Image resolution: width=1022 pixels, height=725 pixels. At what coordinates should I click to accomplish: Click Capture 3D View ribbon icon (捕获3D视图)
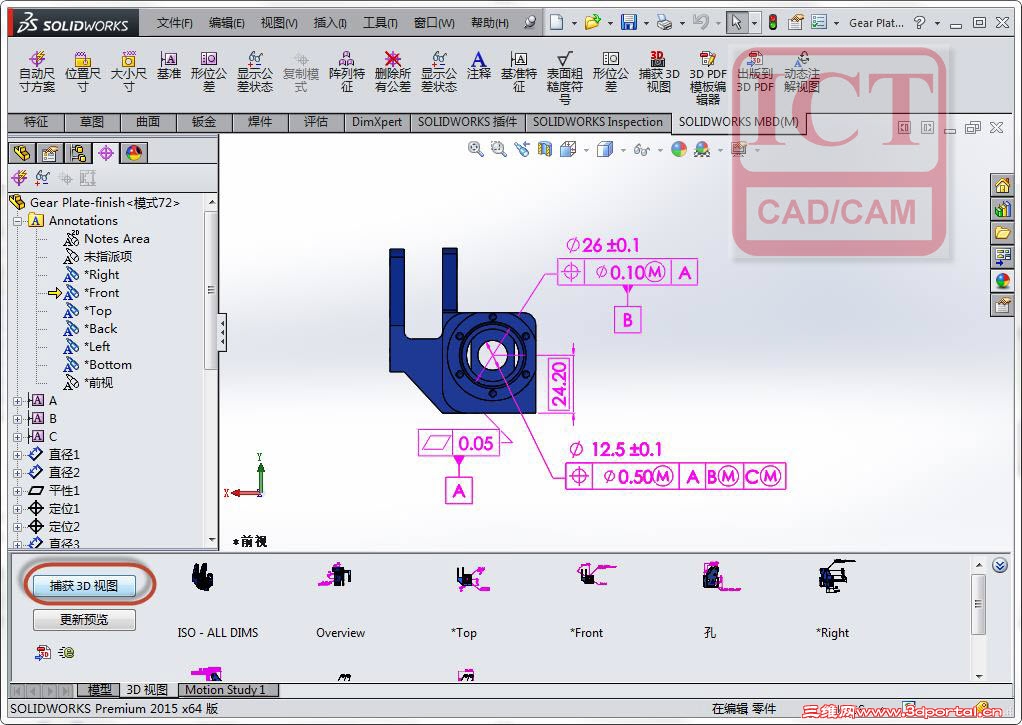pos(658,72)
